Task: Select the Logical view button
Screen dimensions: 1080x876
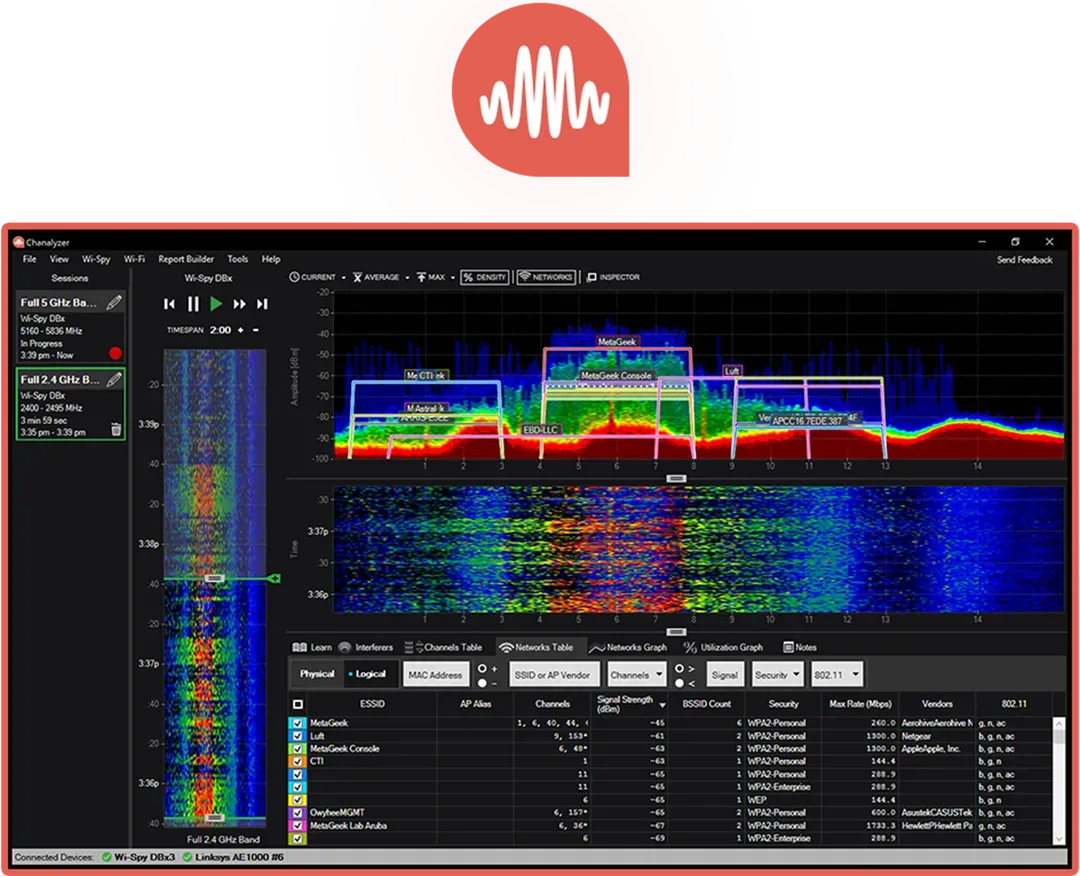Action: [372, 673]
